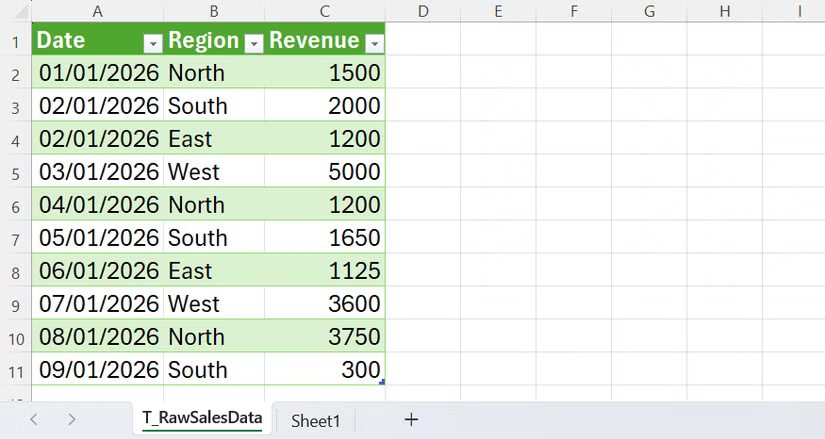825x439 pixels.
Task: Select the North cell in row 6
Action: click(214, 204)
